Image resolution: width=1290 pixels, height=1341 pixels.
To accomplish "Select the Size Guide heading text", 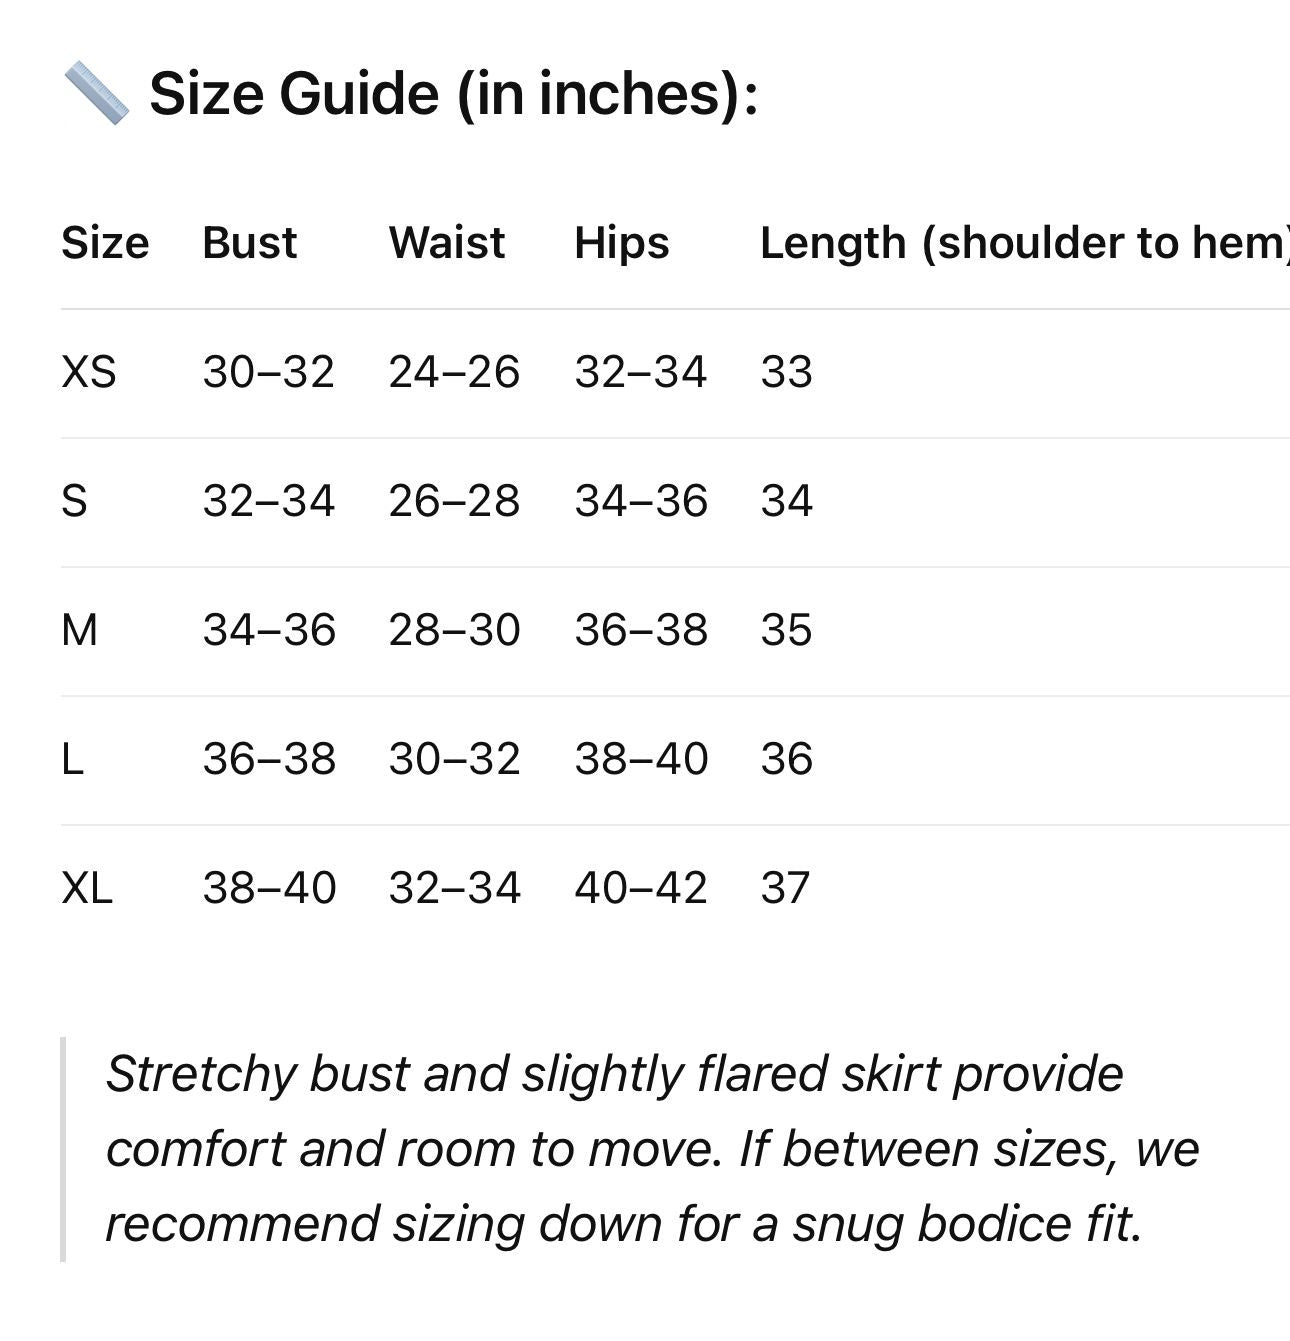I will point(454,94).
